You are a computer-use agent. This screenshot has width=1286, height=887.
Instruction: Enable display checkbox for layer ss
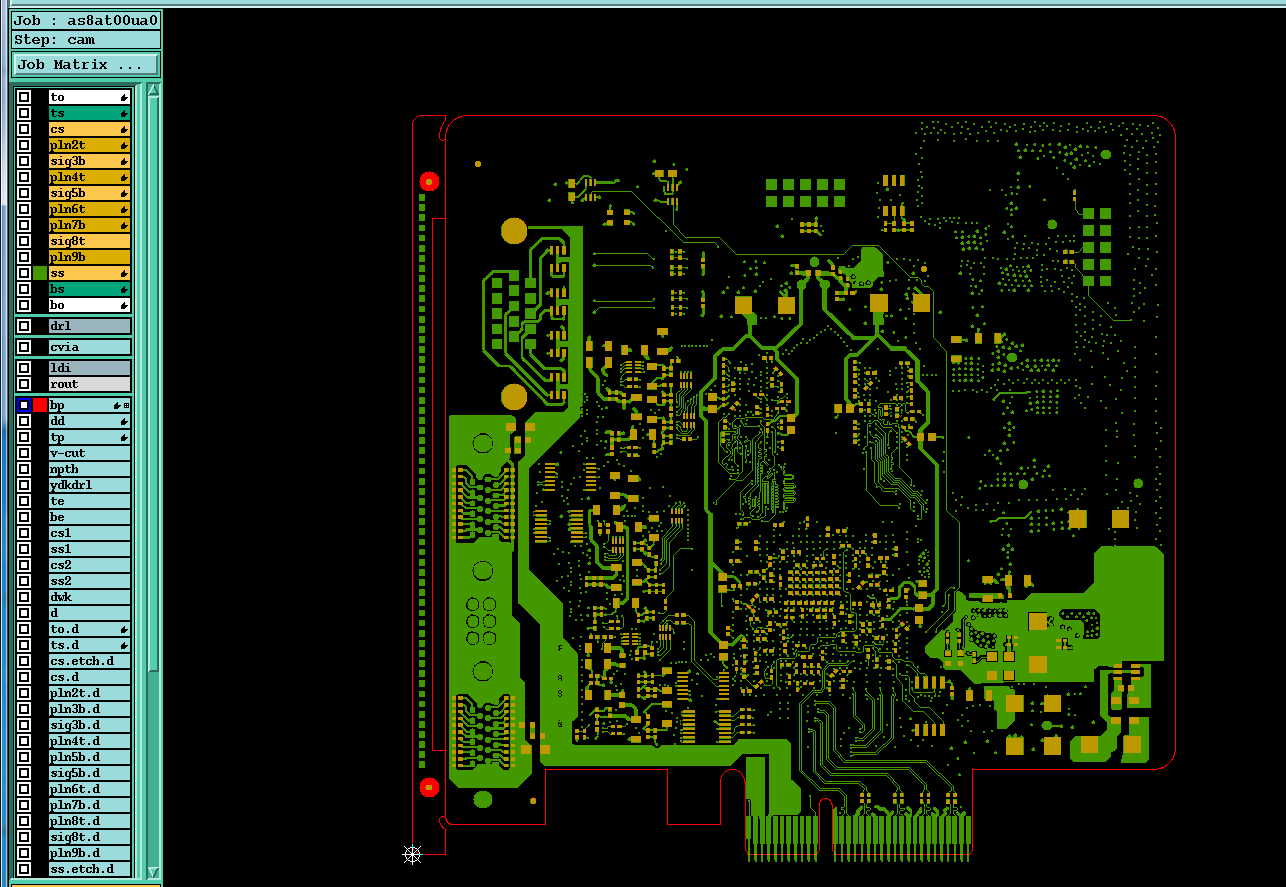coord(24,273)
